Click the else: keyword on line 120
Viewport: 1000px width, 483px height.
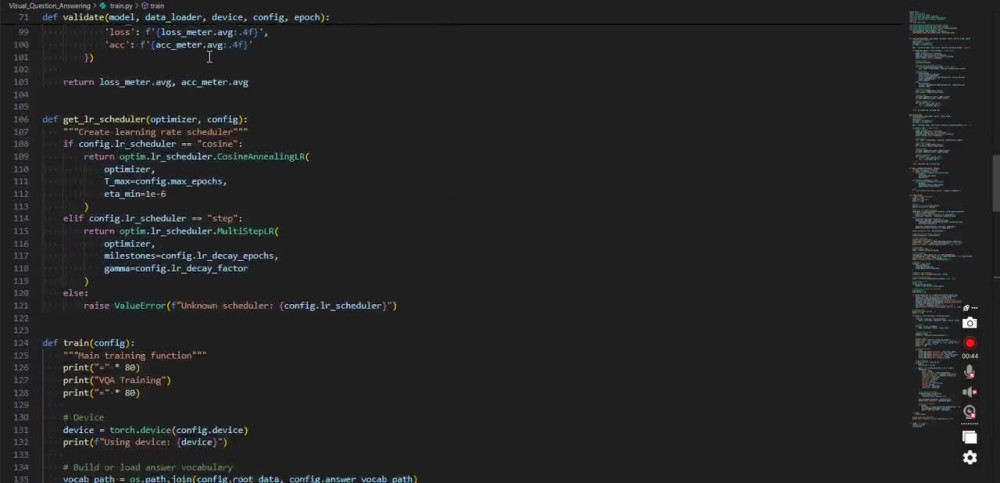click(x=75, y=293)
